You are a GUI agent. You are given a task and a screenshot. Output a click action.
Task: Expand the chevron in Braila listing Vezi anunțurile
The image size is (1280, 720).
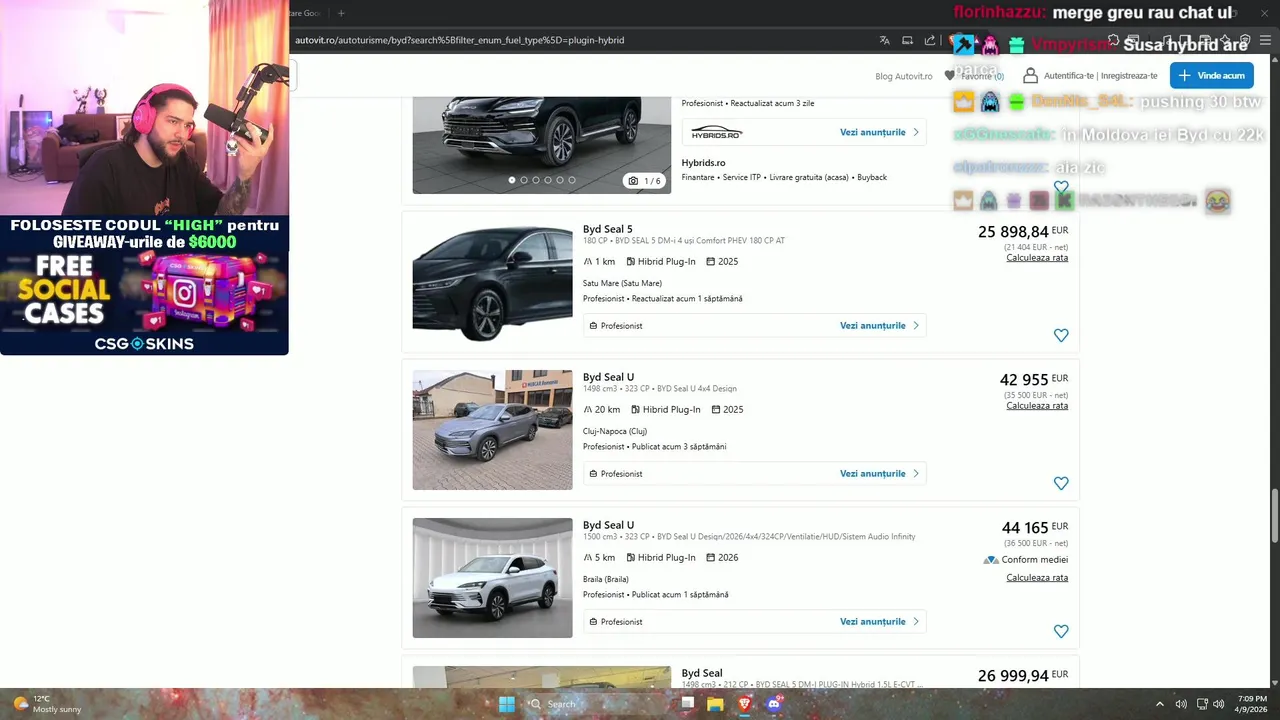click(x=915, y=622)
